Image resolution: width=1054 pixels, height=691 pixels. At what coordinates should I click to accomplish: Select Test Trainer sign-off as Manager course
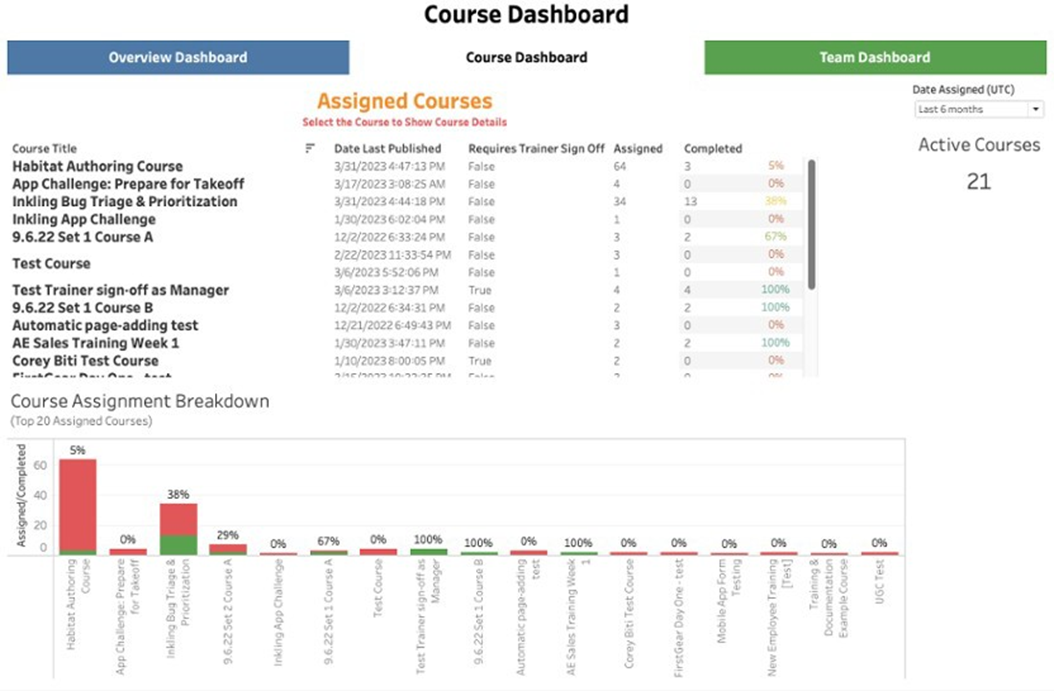click(120, 290)
